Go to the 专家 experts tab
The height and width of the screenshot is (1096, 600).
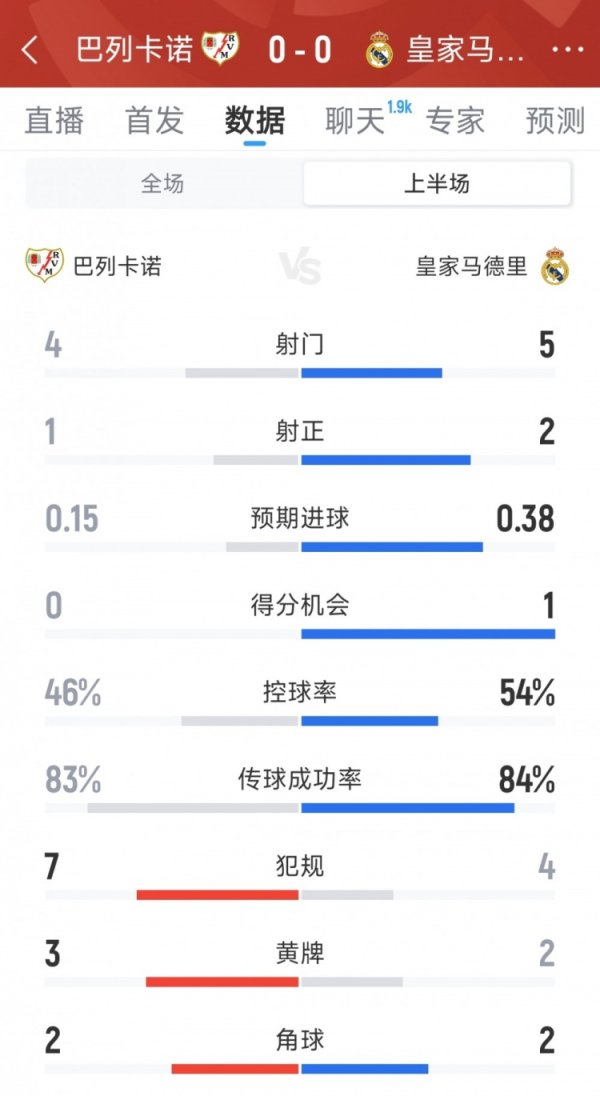click(458, 121)
